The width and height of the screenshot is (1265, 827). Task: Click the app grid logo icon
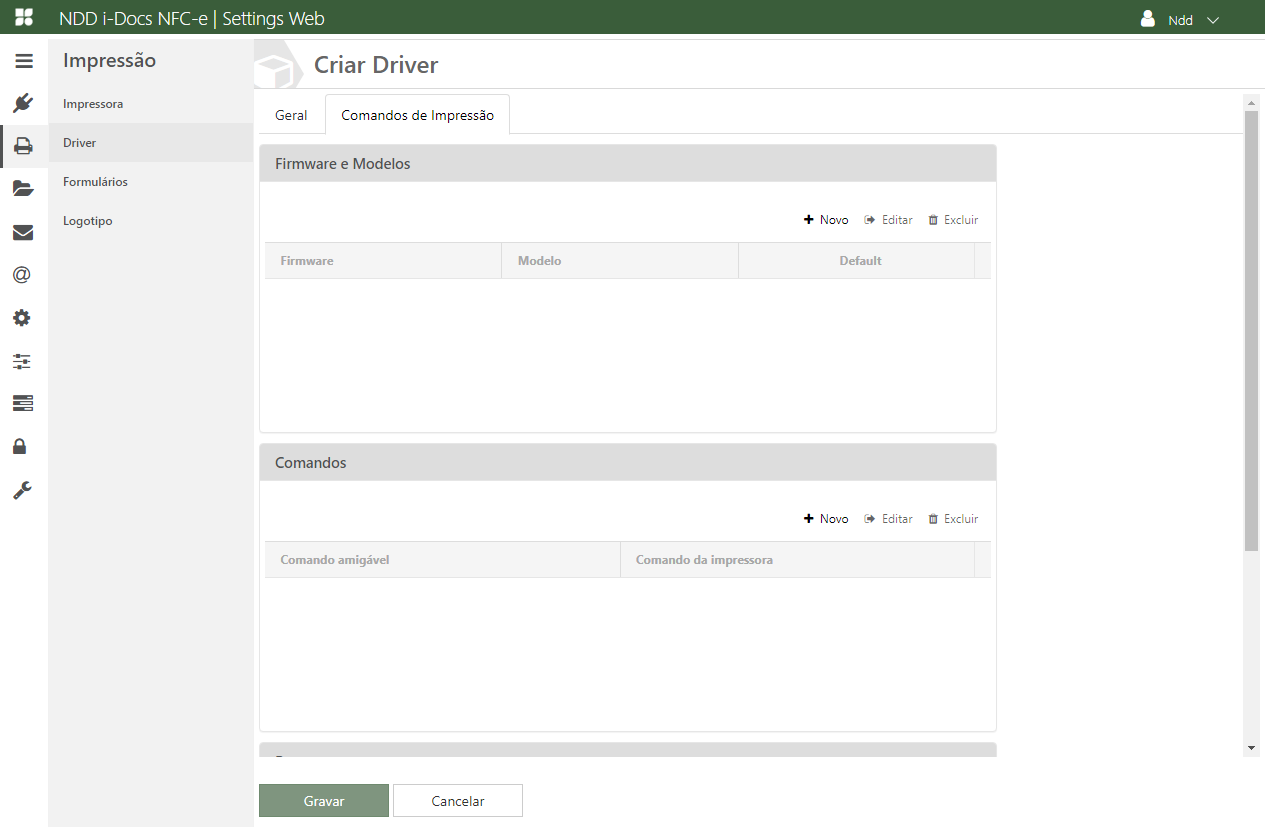tap(24, 18)
